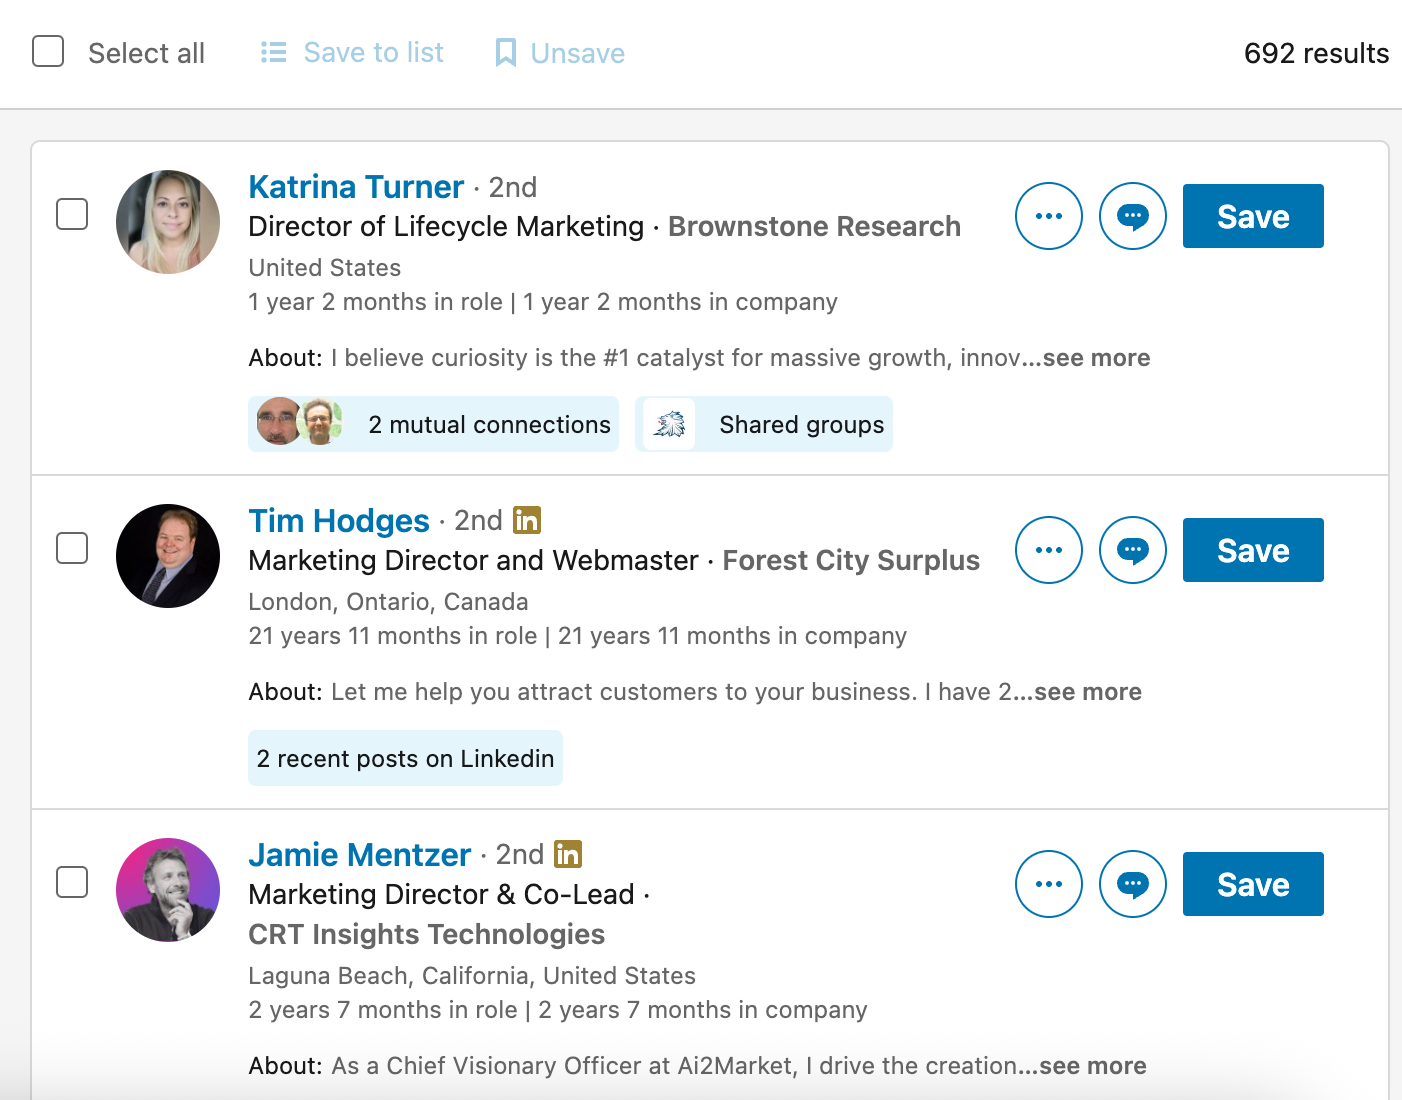Screen dimensions: 1402x1100
Task: View the 2 mutual connections chip
Action: tap(433, 424)
